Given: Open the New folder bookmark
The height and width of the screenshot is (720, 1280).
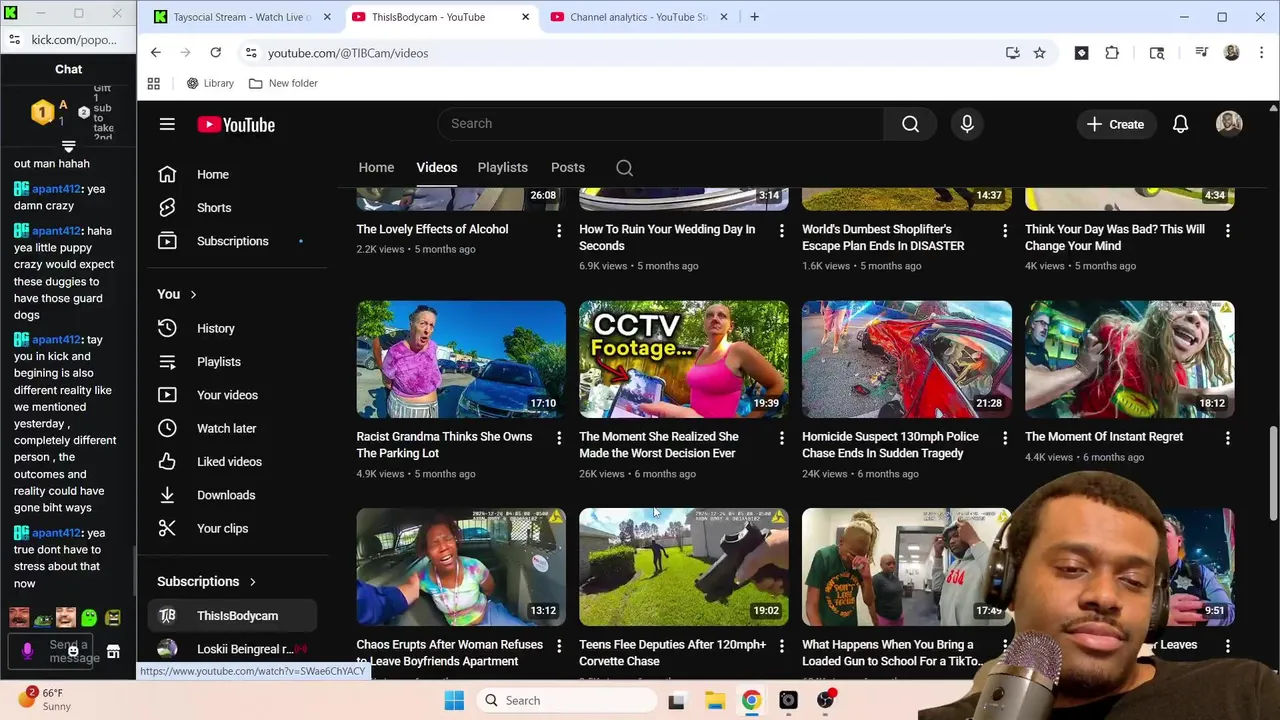Looking at the screenshot, I should pos(283,83).
